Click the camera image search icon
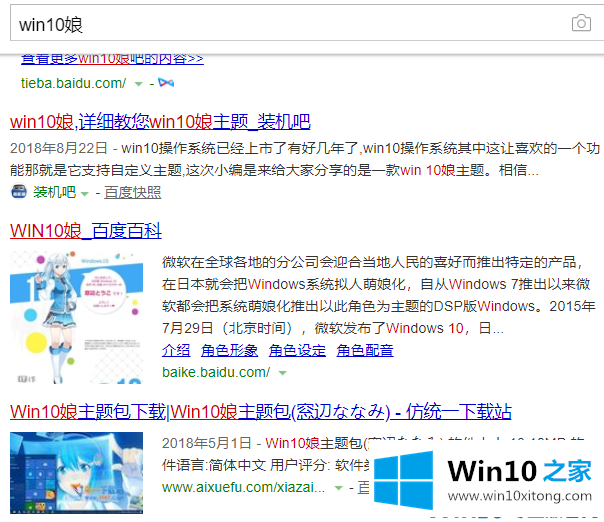Image resolution: width=604 pixels, height=522 pixels. pos(581,23)
